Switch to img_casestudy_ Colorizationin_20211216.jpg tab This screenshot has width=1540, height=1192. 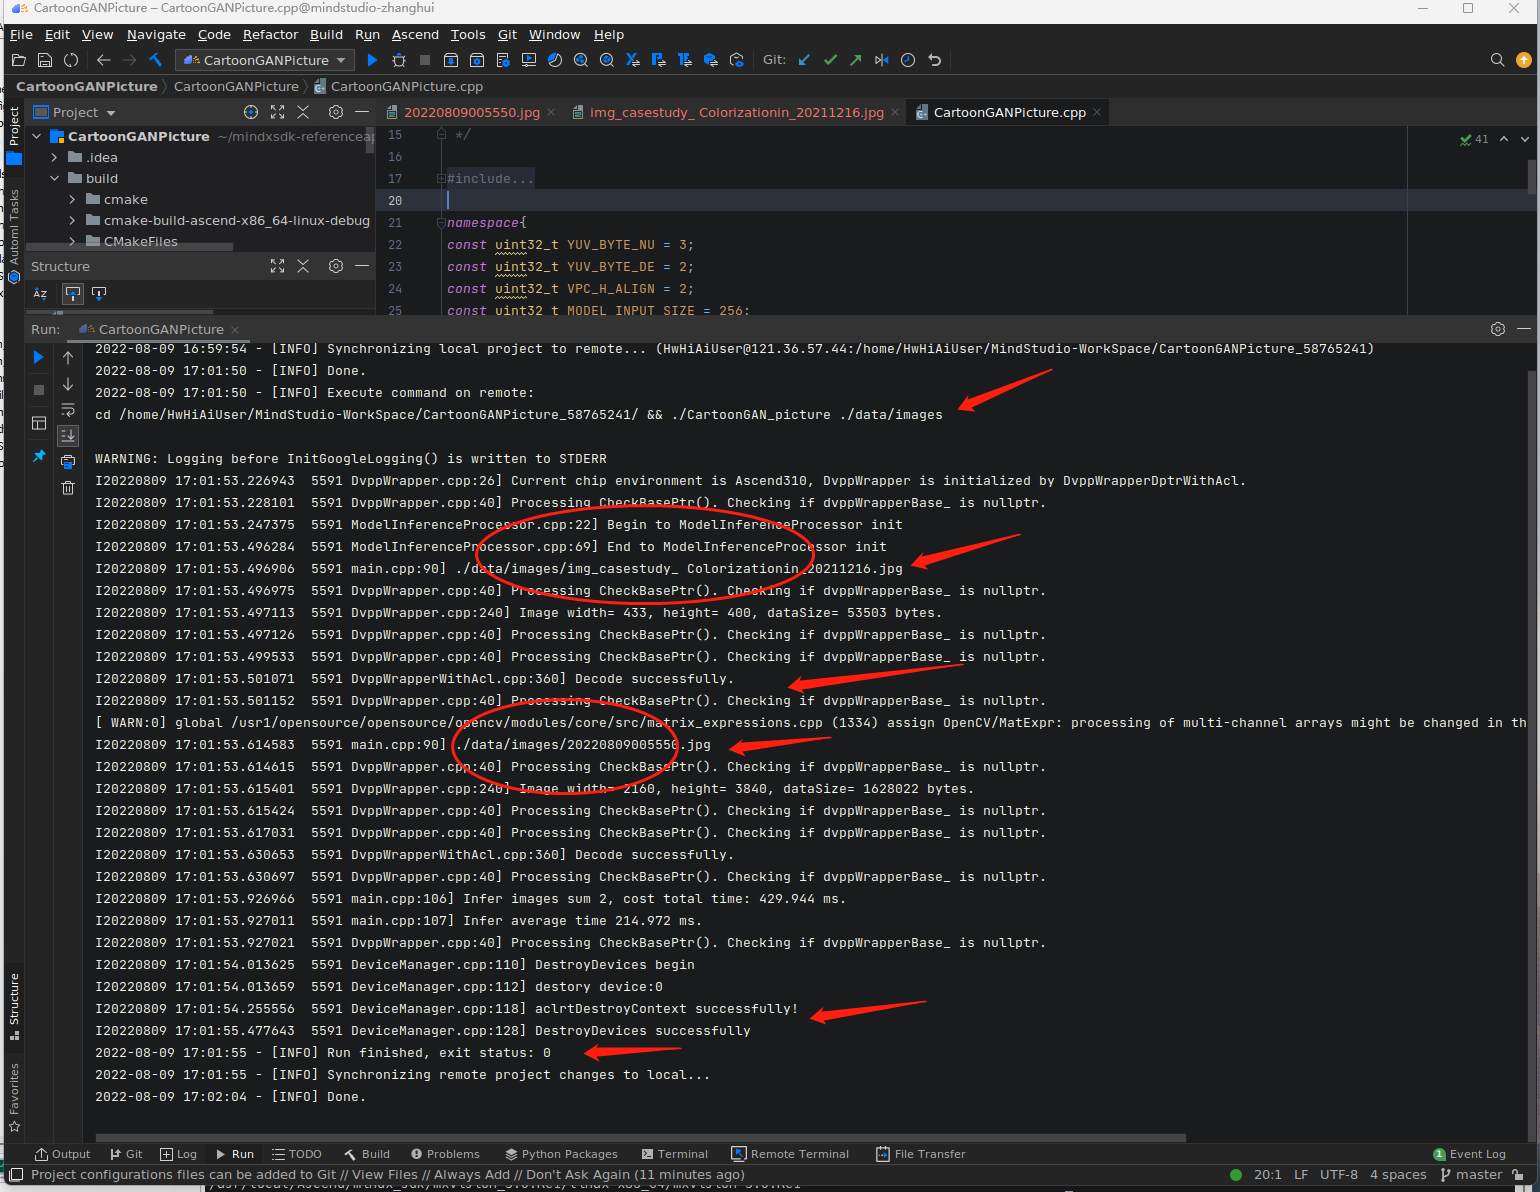[736, 112]
